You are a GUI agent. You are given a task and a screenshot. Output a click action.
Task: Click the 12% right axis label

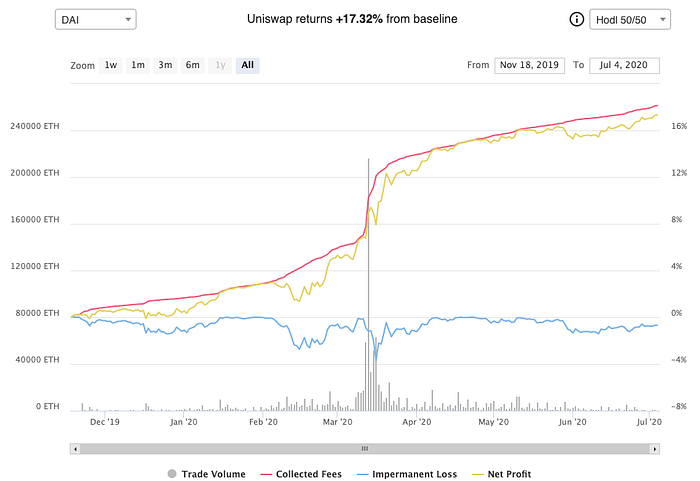(x=679, y=173)
